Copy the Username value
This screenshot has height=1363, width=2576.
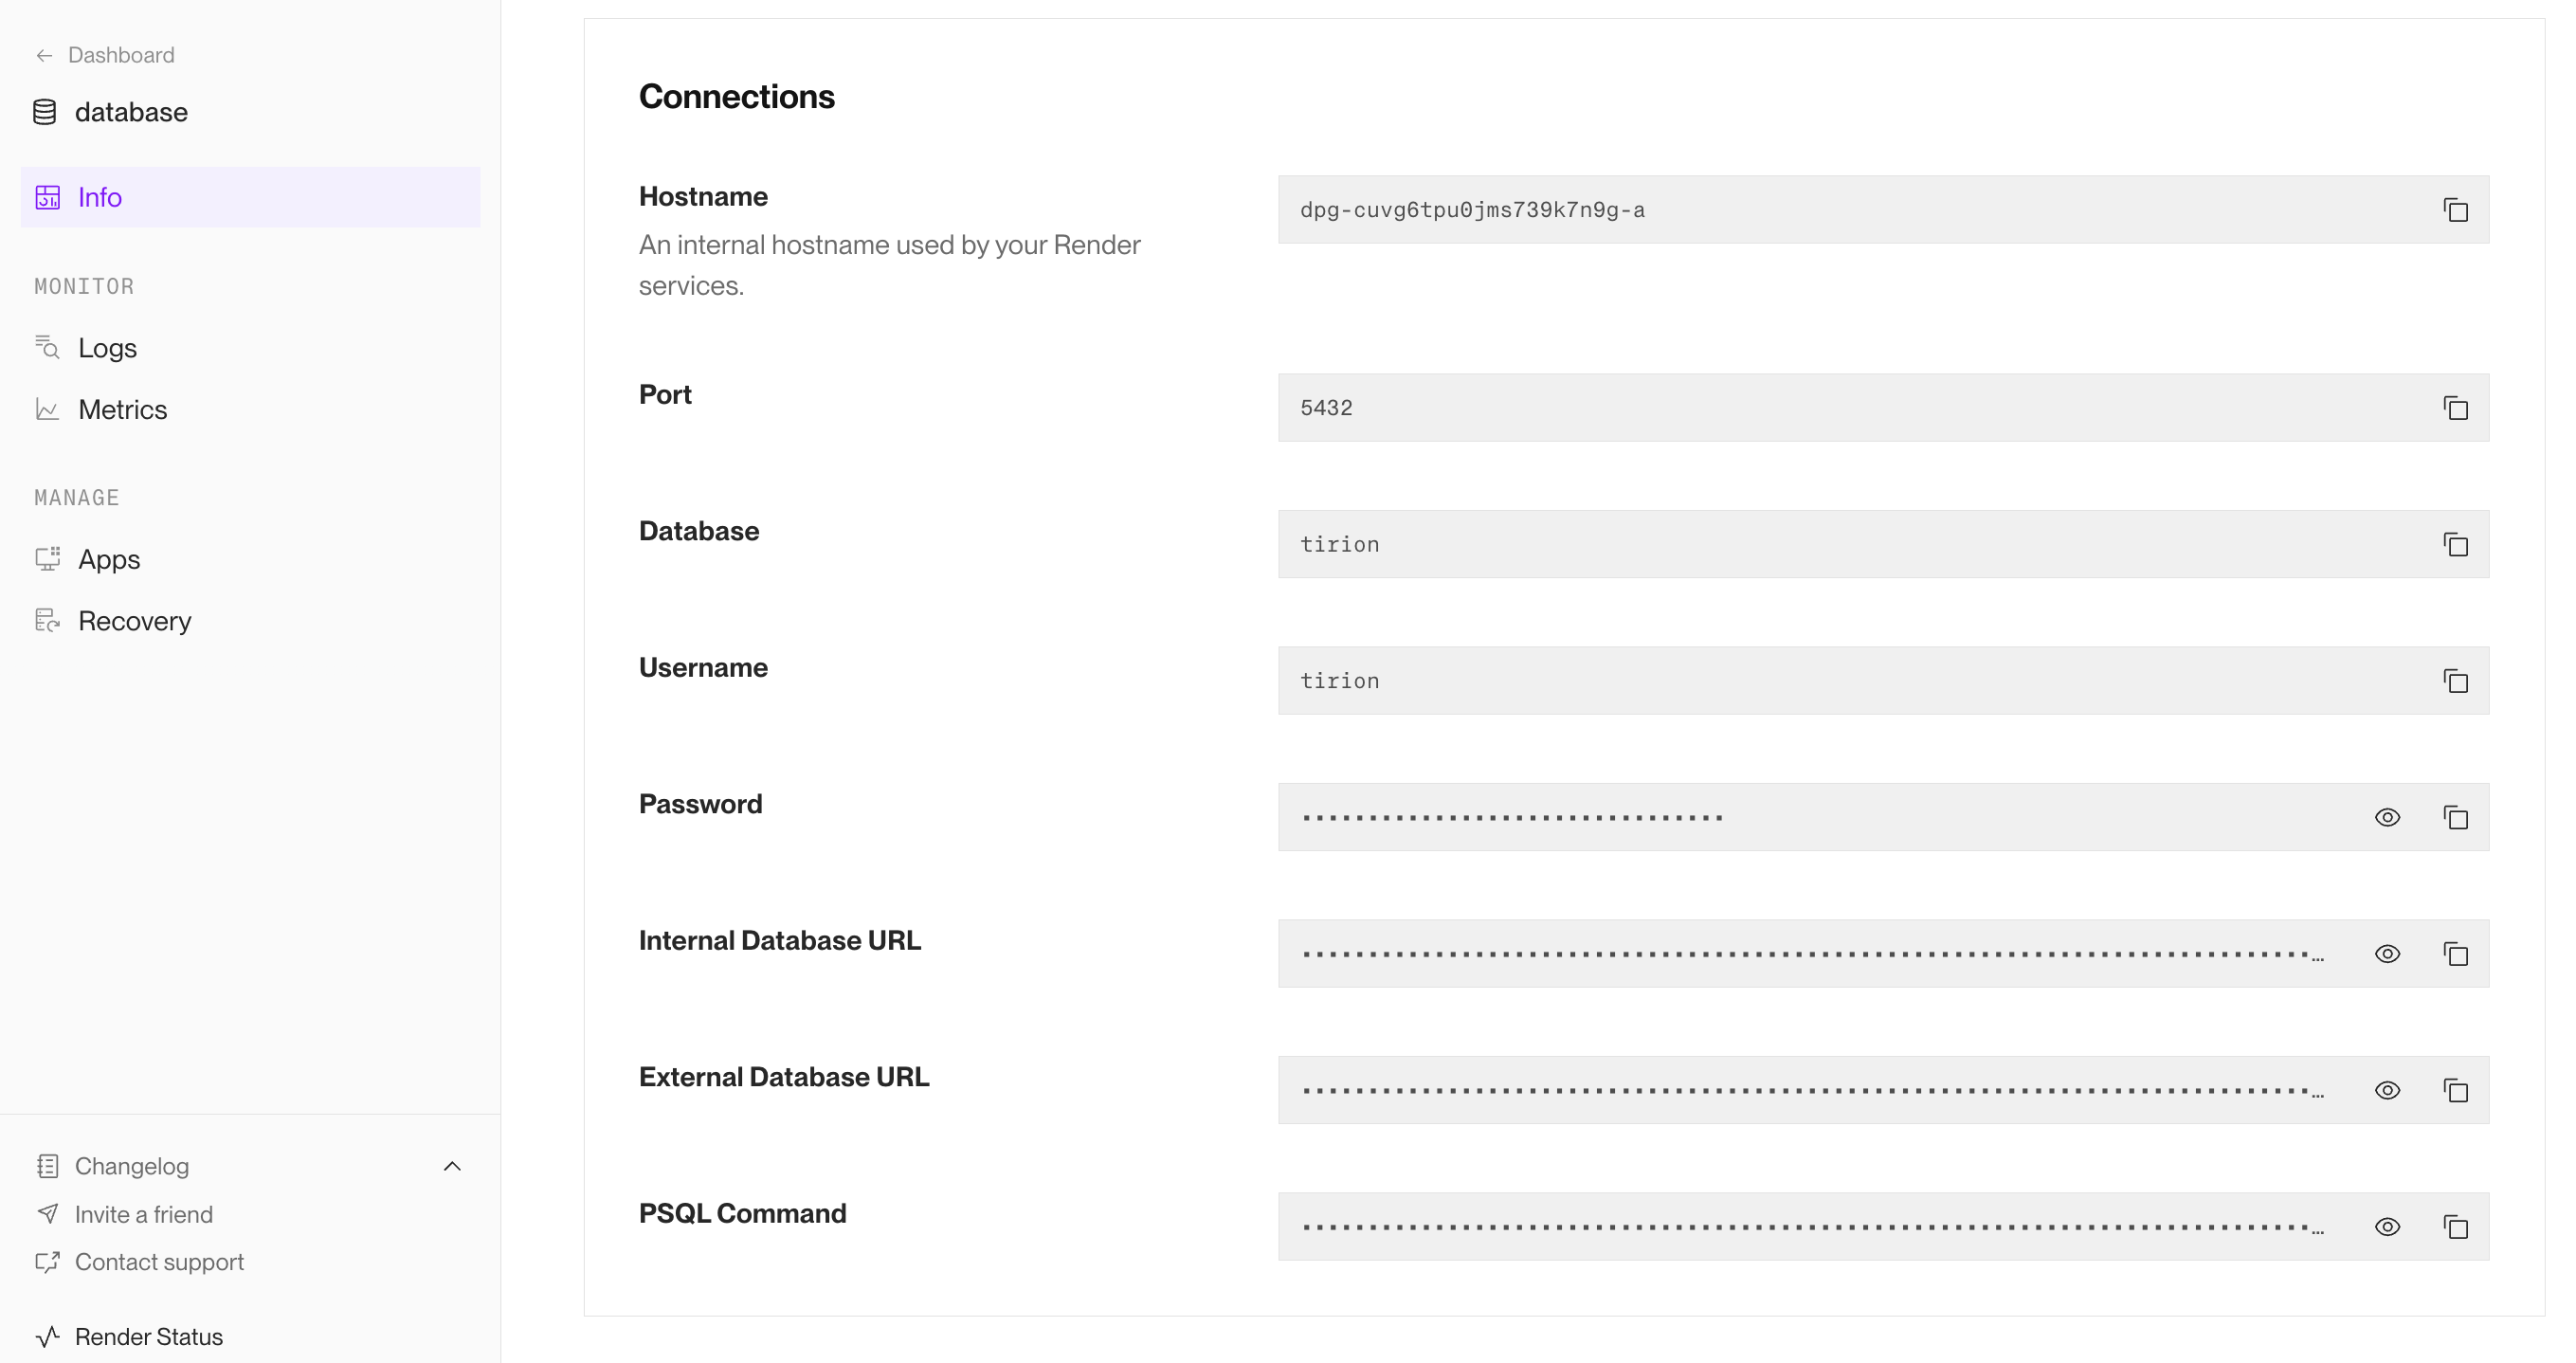coord(2455,681)
